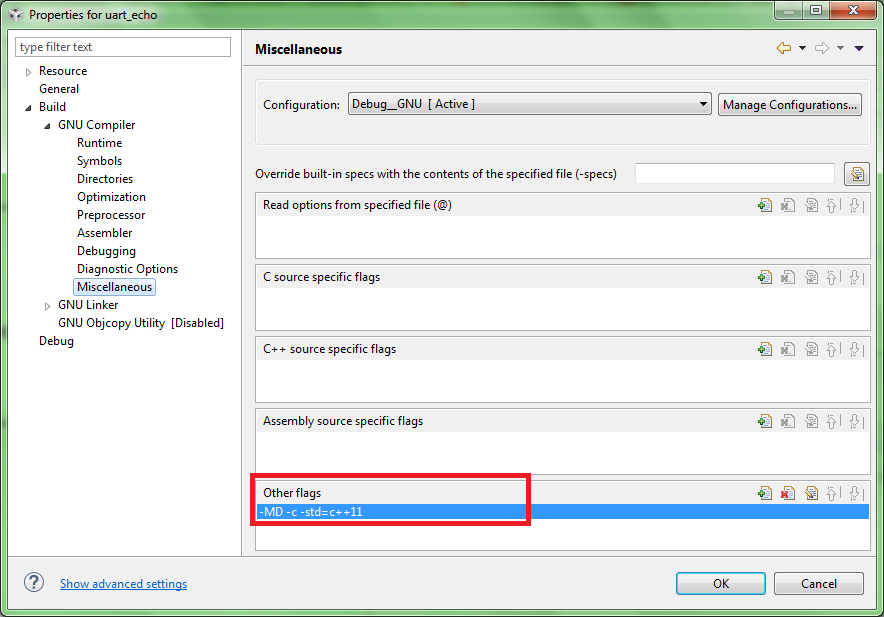Open the Configuration Debug__GNU combo box
884x617 pixels.
pos(529,104)
